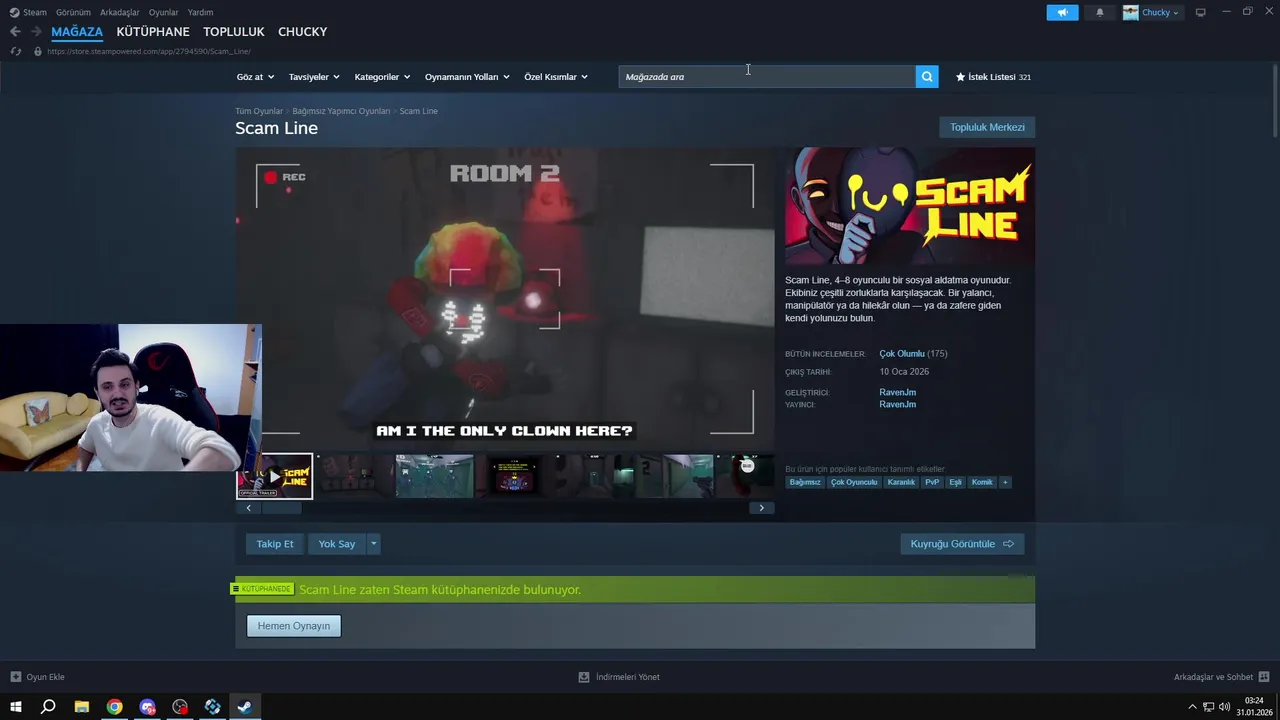Expand the Oynamanın Yolları dropdown

click(467, 77)
